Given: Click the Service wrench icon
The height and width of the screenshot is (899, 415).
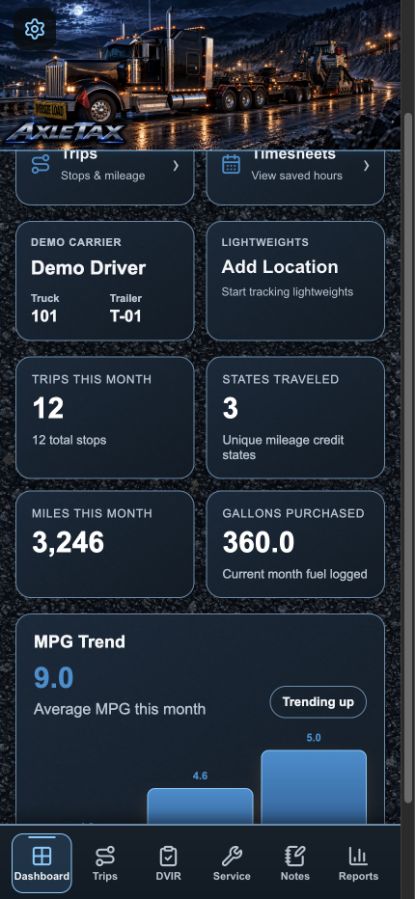Looking at the screenshot, I should coord(232,856).
